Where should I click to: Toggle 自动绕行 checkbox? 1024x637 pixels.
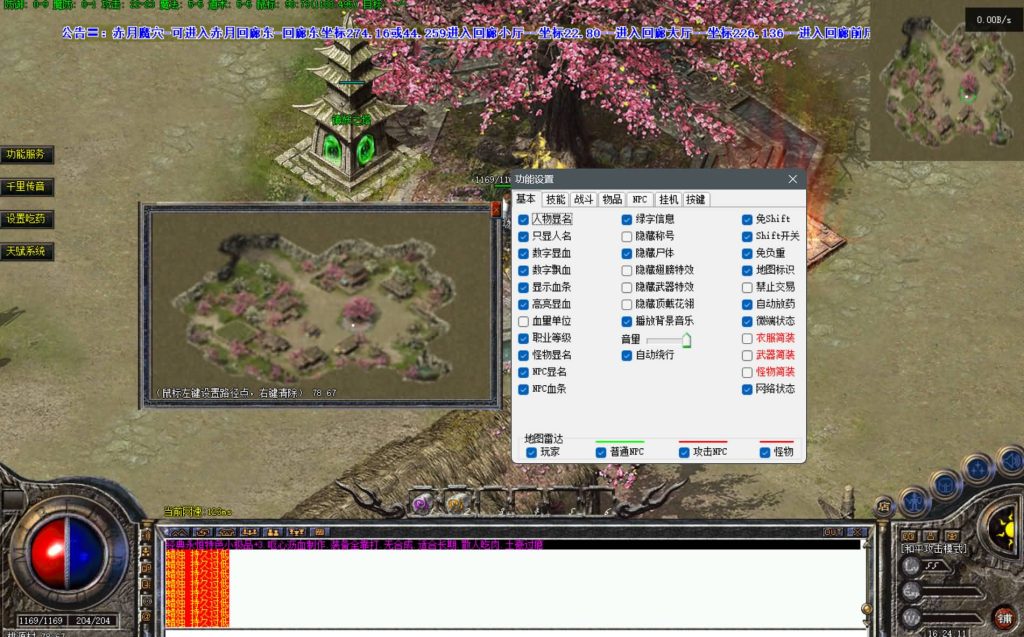coord(626,355)
